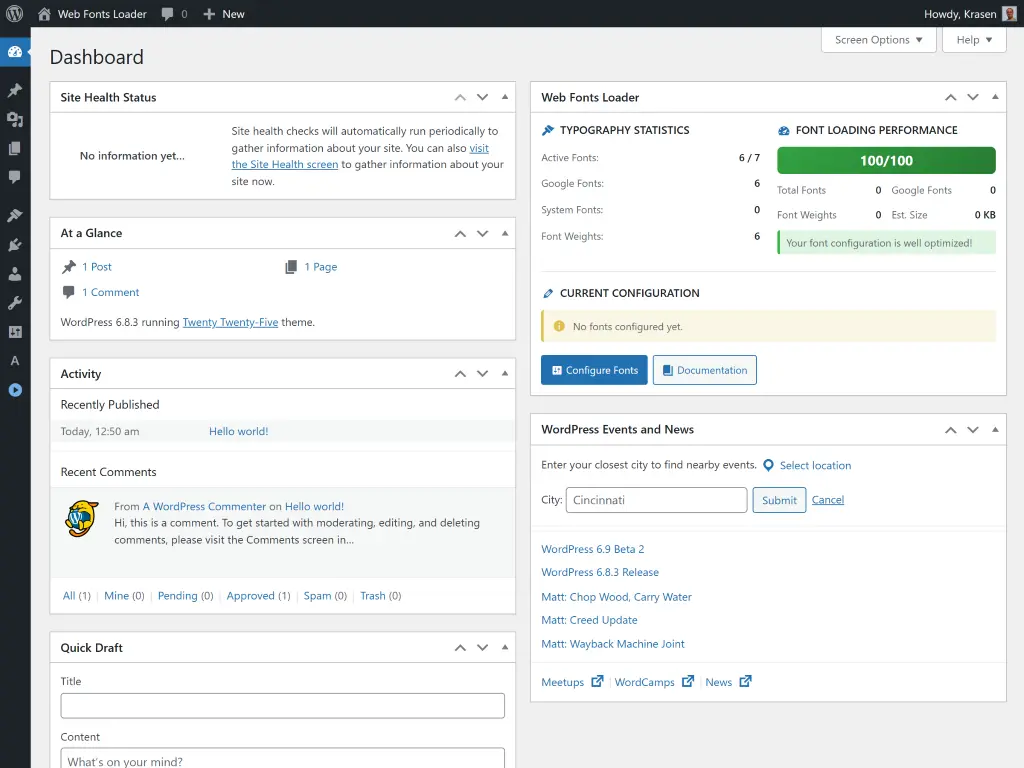1024x768 pixels.
Task: Click the green 100/100 performance bar
Action: point(885,160)
